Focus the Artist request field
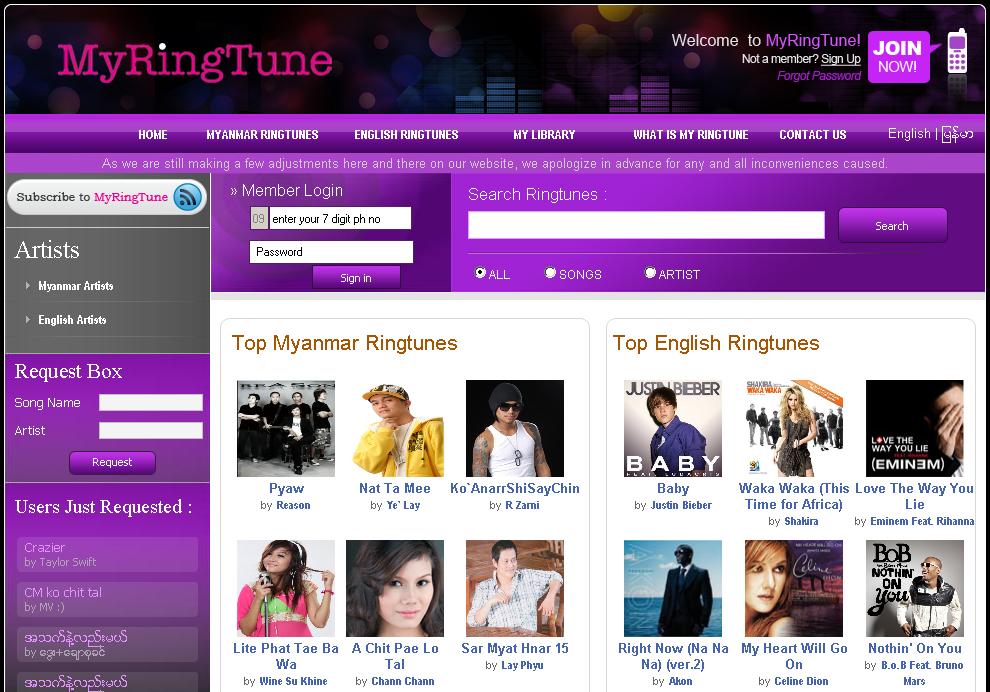This screenshot has width=990, height=692. click(151, 431)
